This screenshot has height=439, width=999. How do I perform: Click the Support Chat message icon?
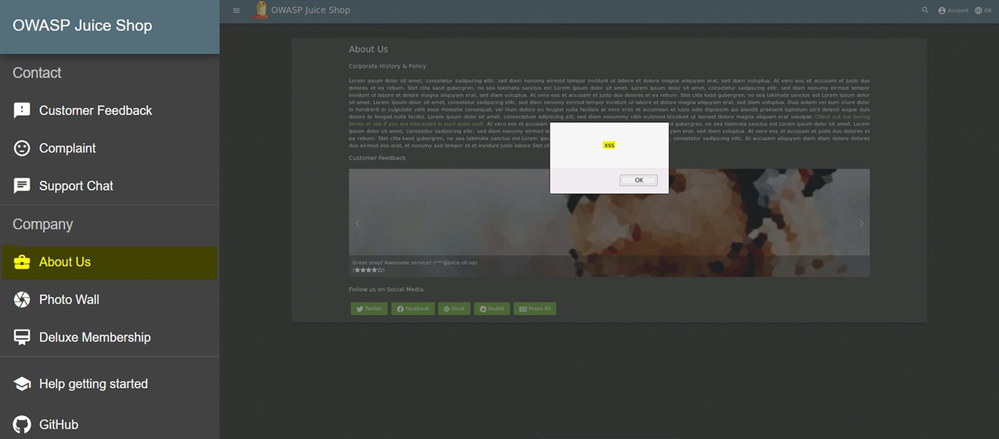click(22, 185)
